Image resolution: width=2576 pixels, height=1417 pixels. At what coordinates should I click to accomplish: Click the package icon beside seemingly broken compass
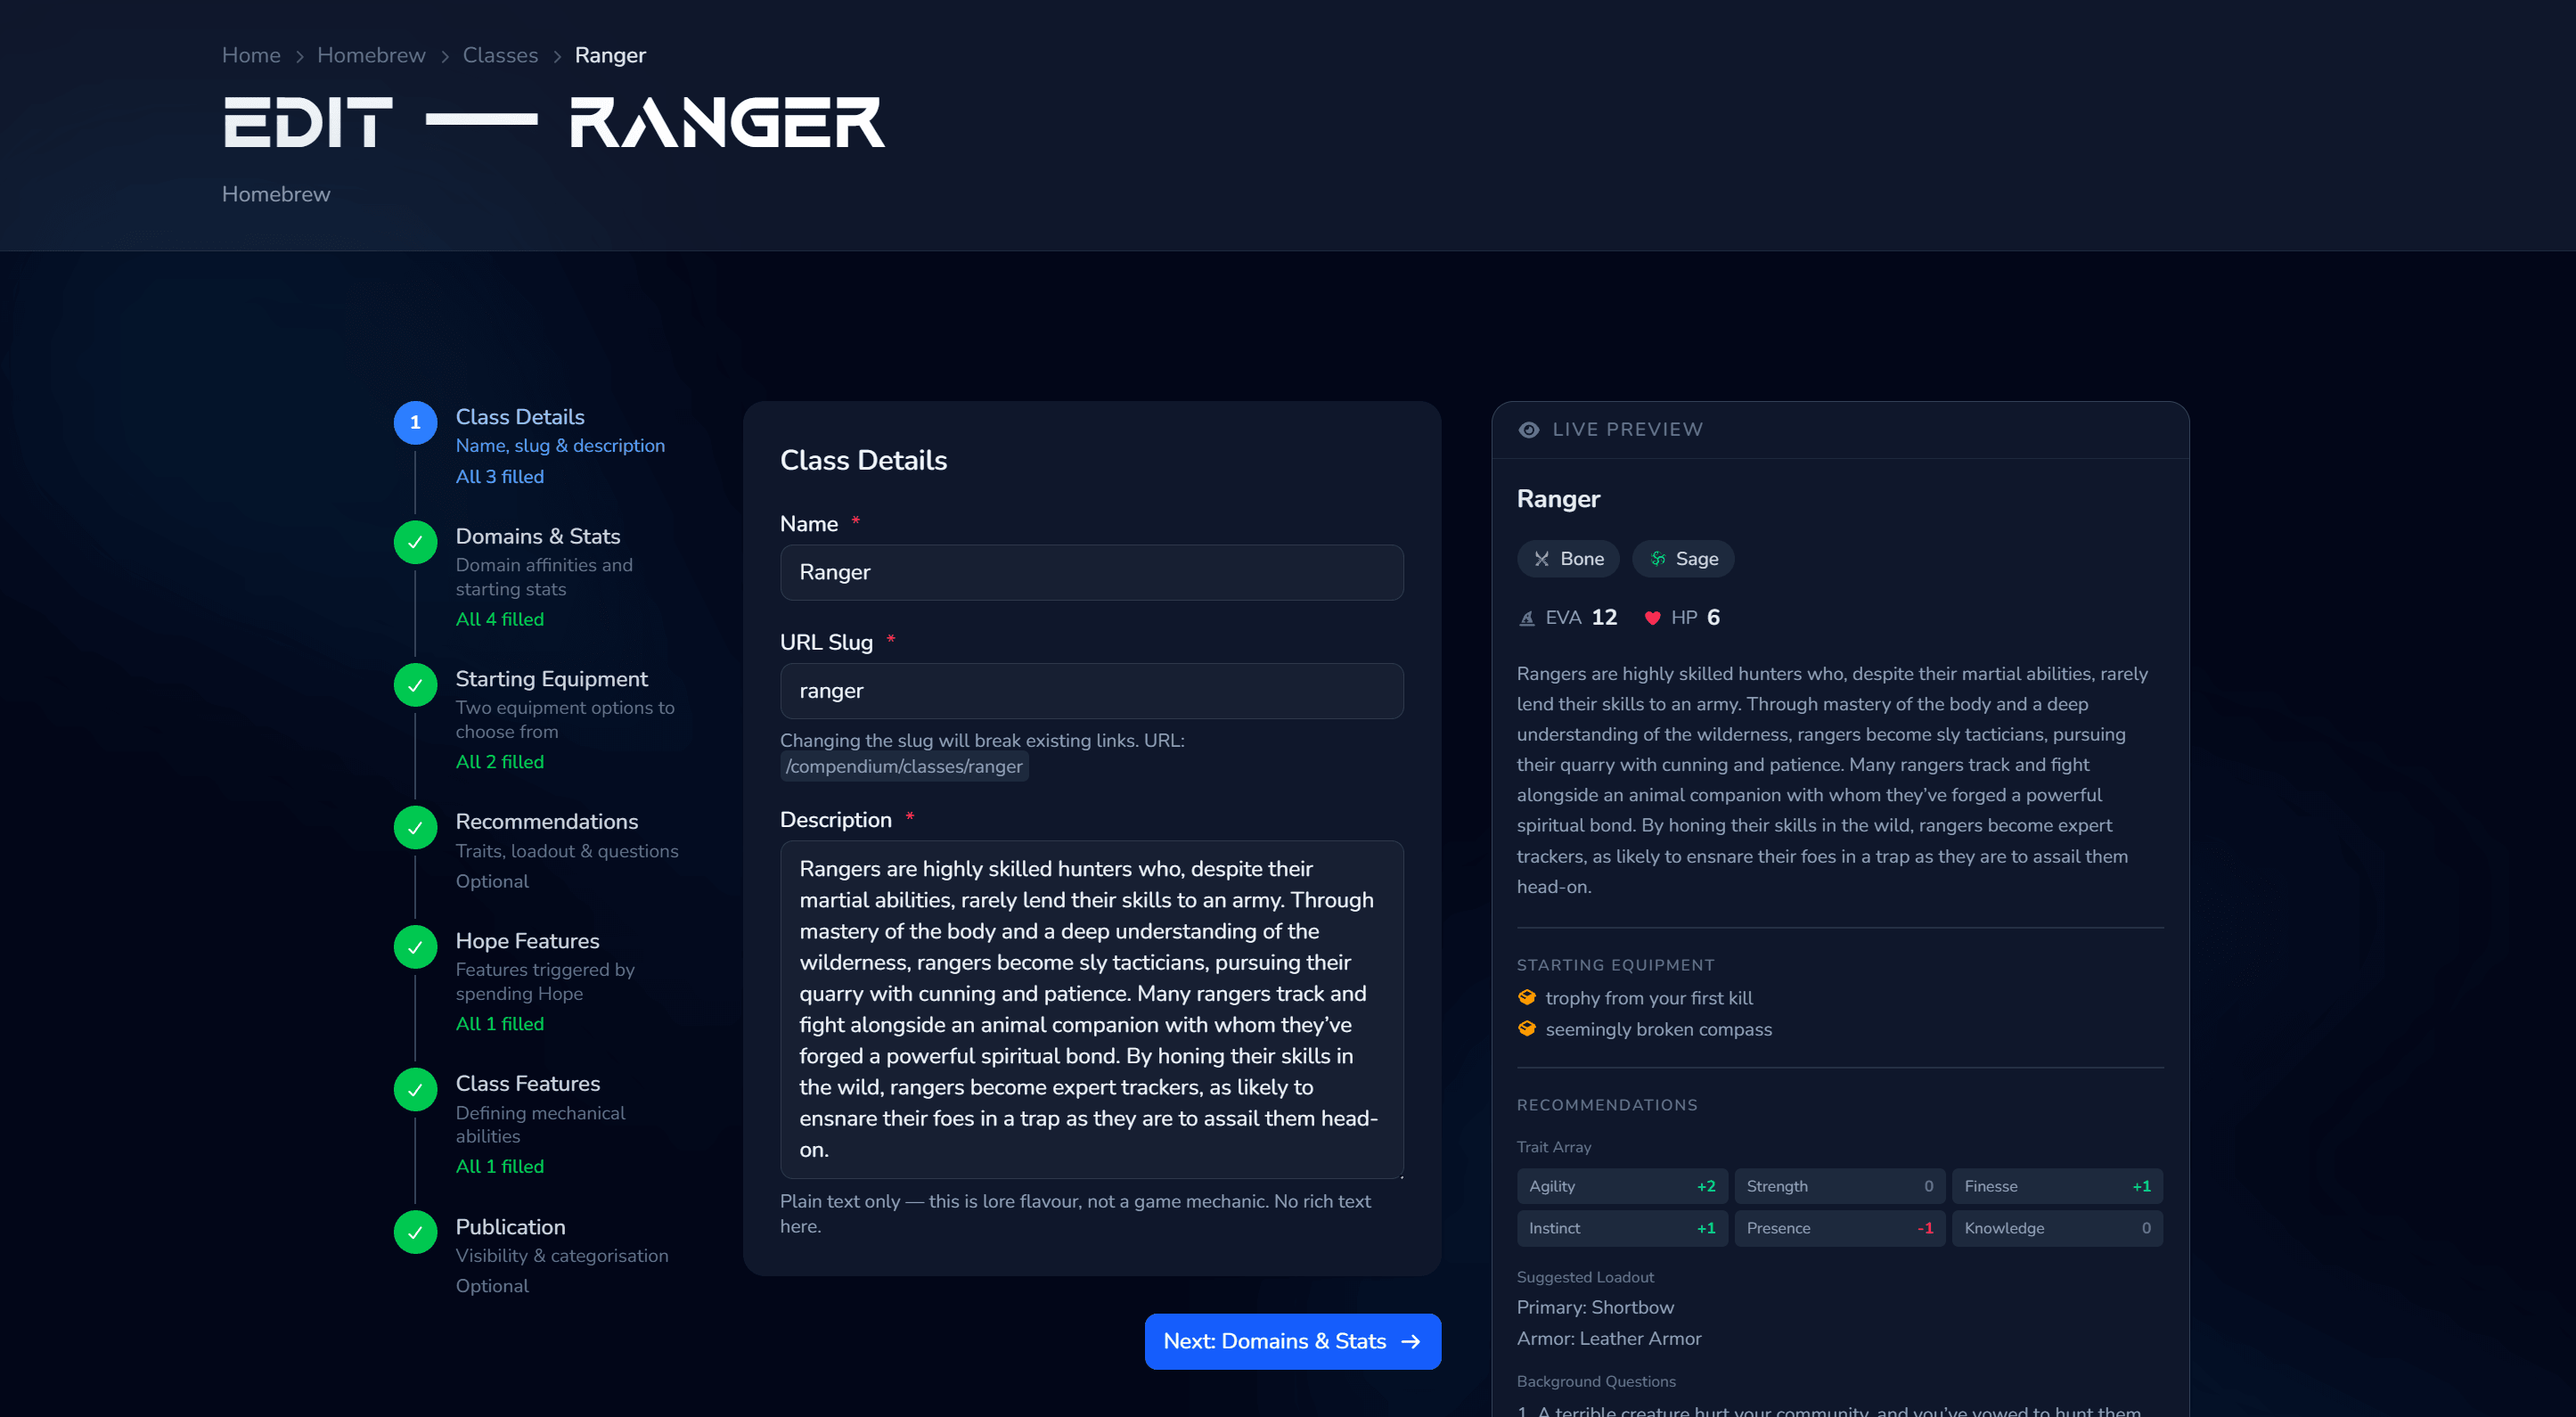1527,1029
